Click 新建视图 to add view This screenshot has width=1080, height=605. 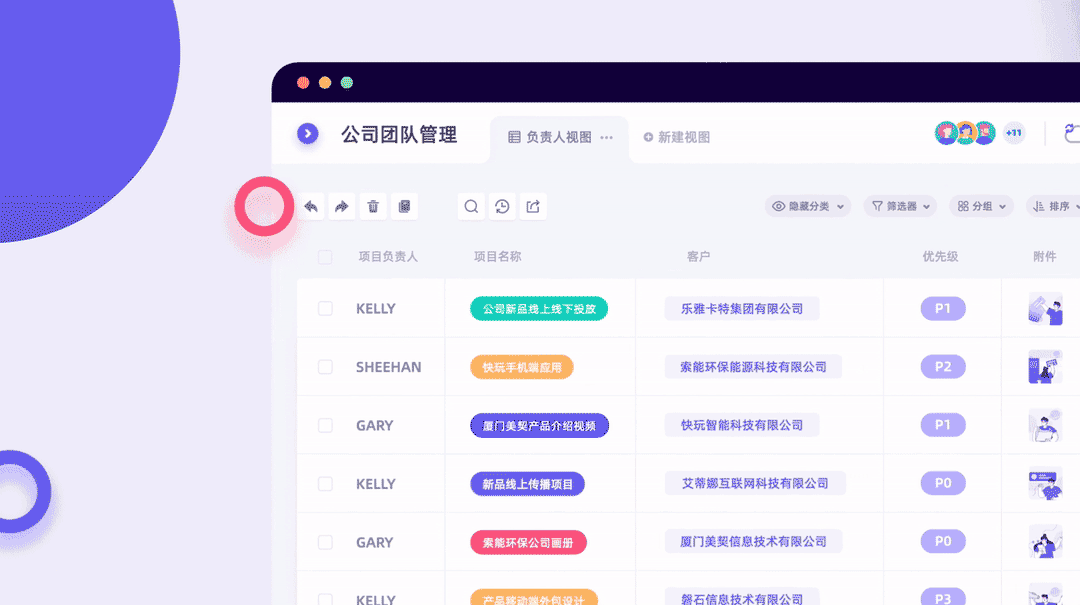pyautogui.click(x=677, y=138)
